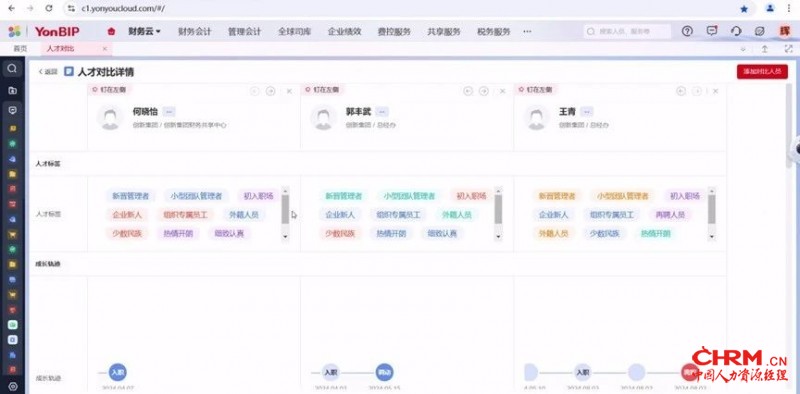Click the sidebar search magnifier icon
The width and height of the screenshot is (800, 394).
coord(13,68)
